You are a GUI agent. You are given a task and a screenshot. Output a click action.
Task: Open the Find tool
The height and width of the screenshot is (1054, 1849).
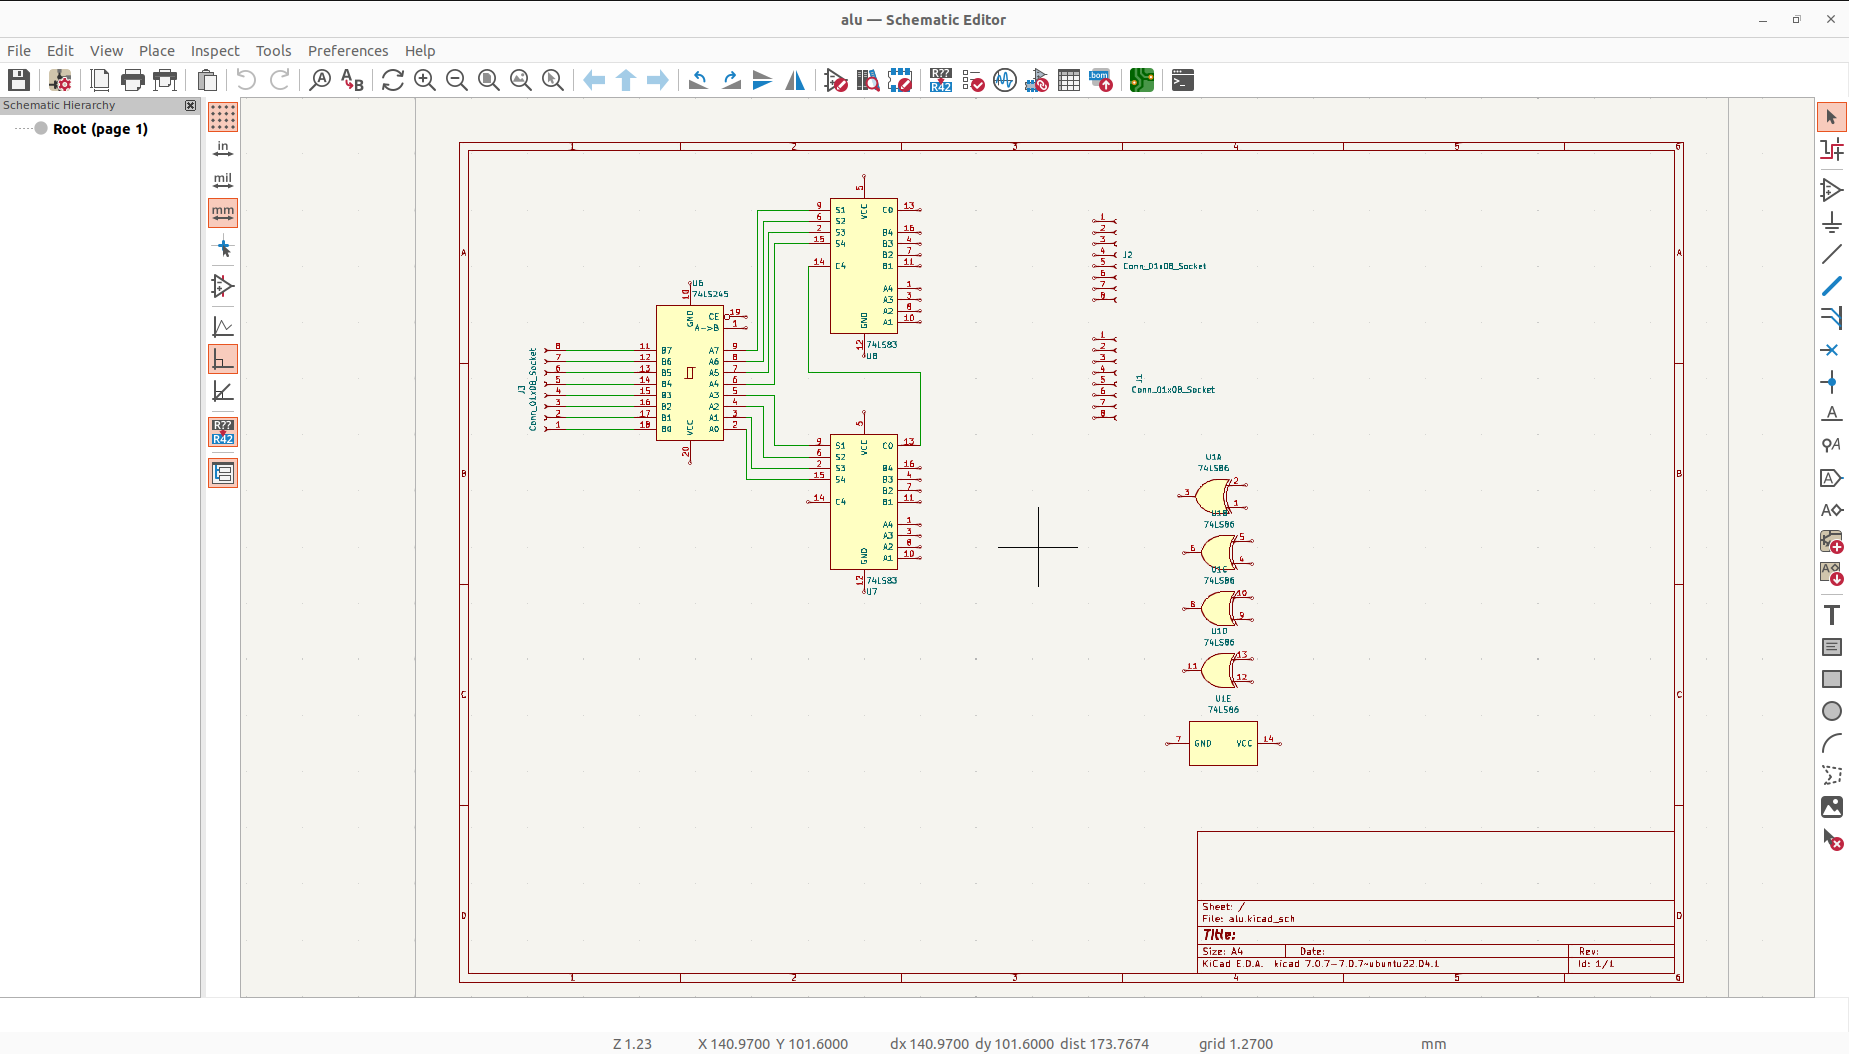320,80
